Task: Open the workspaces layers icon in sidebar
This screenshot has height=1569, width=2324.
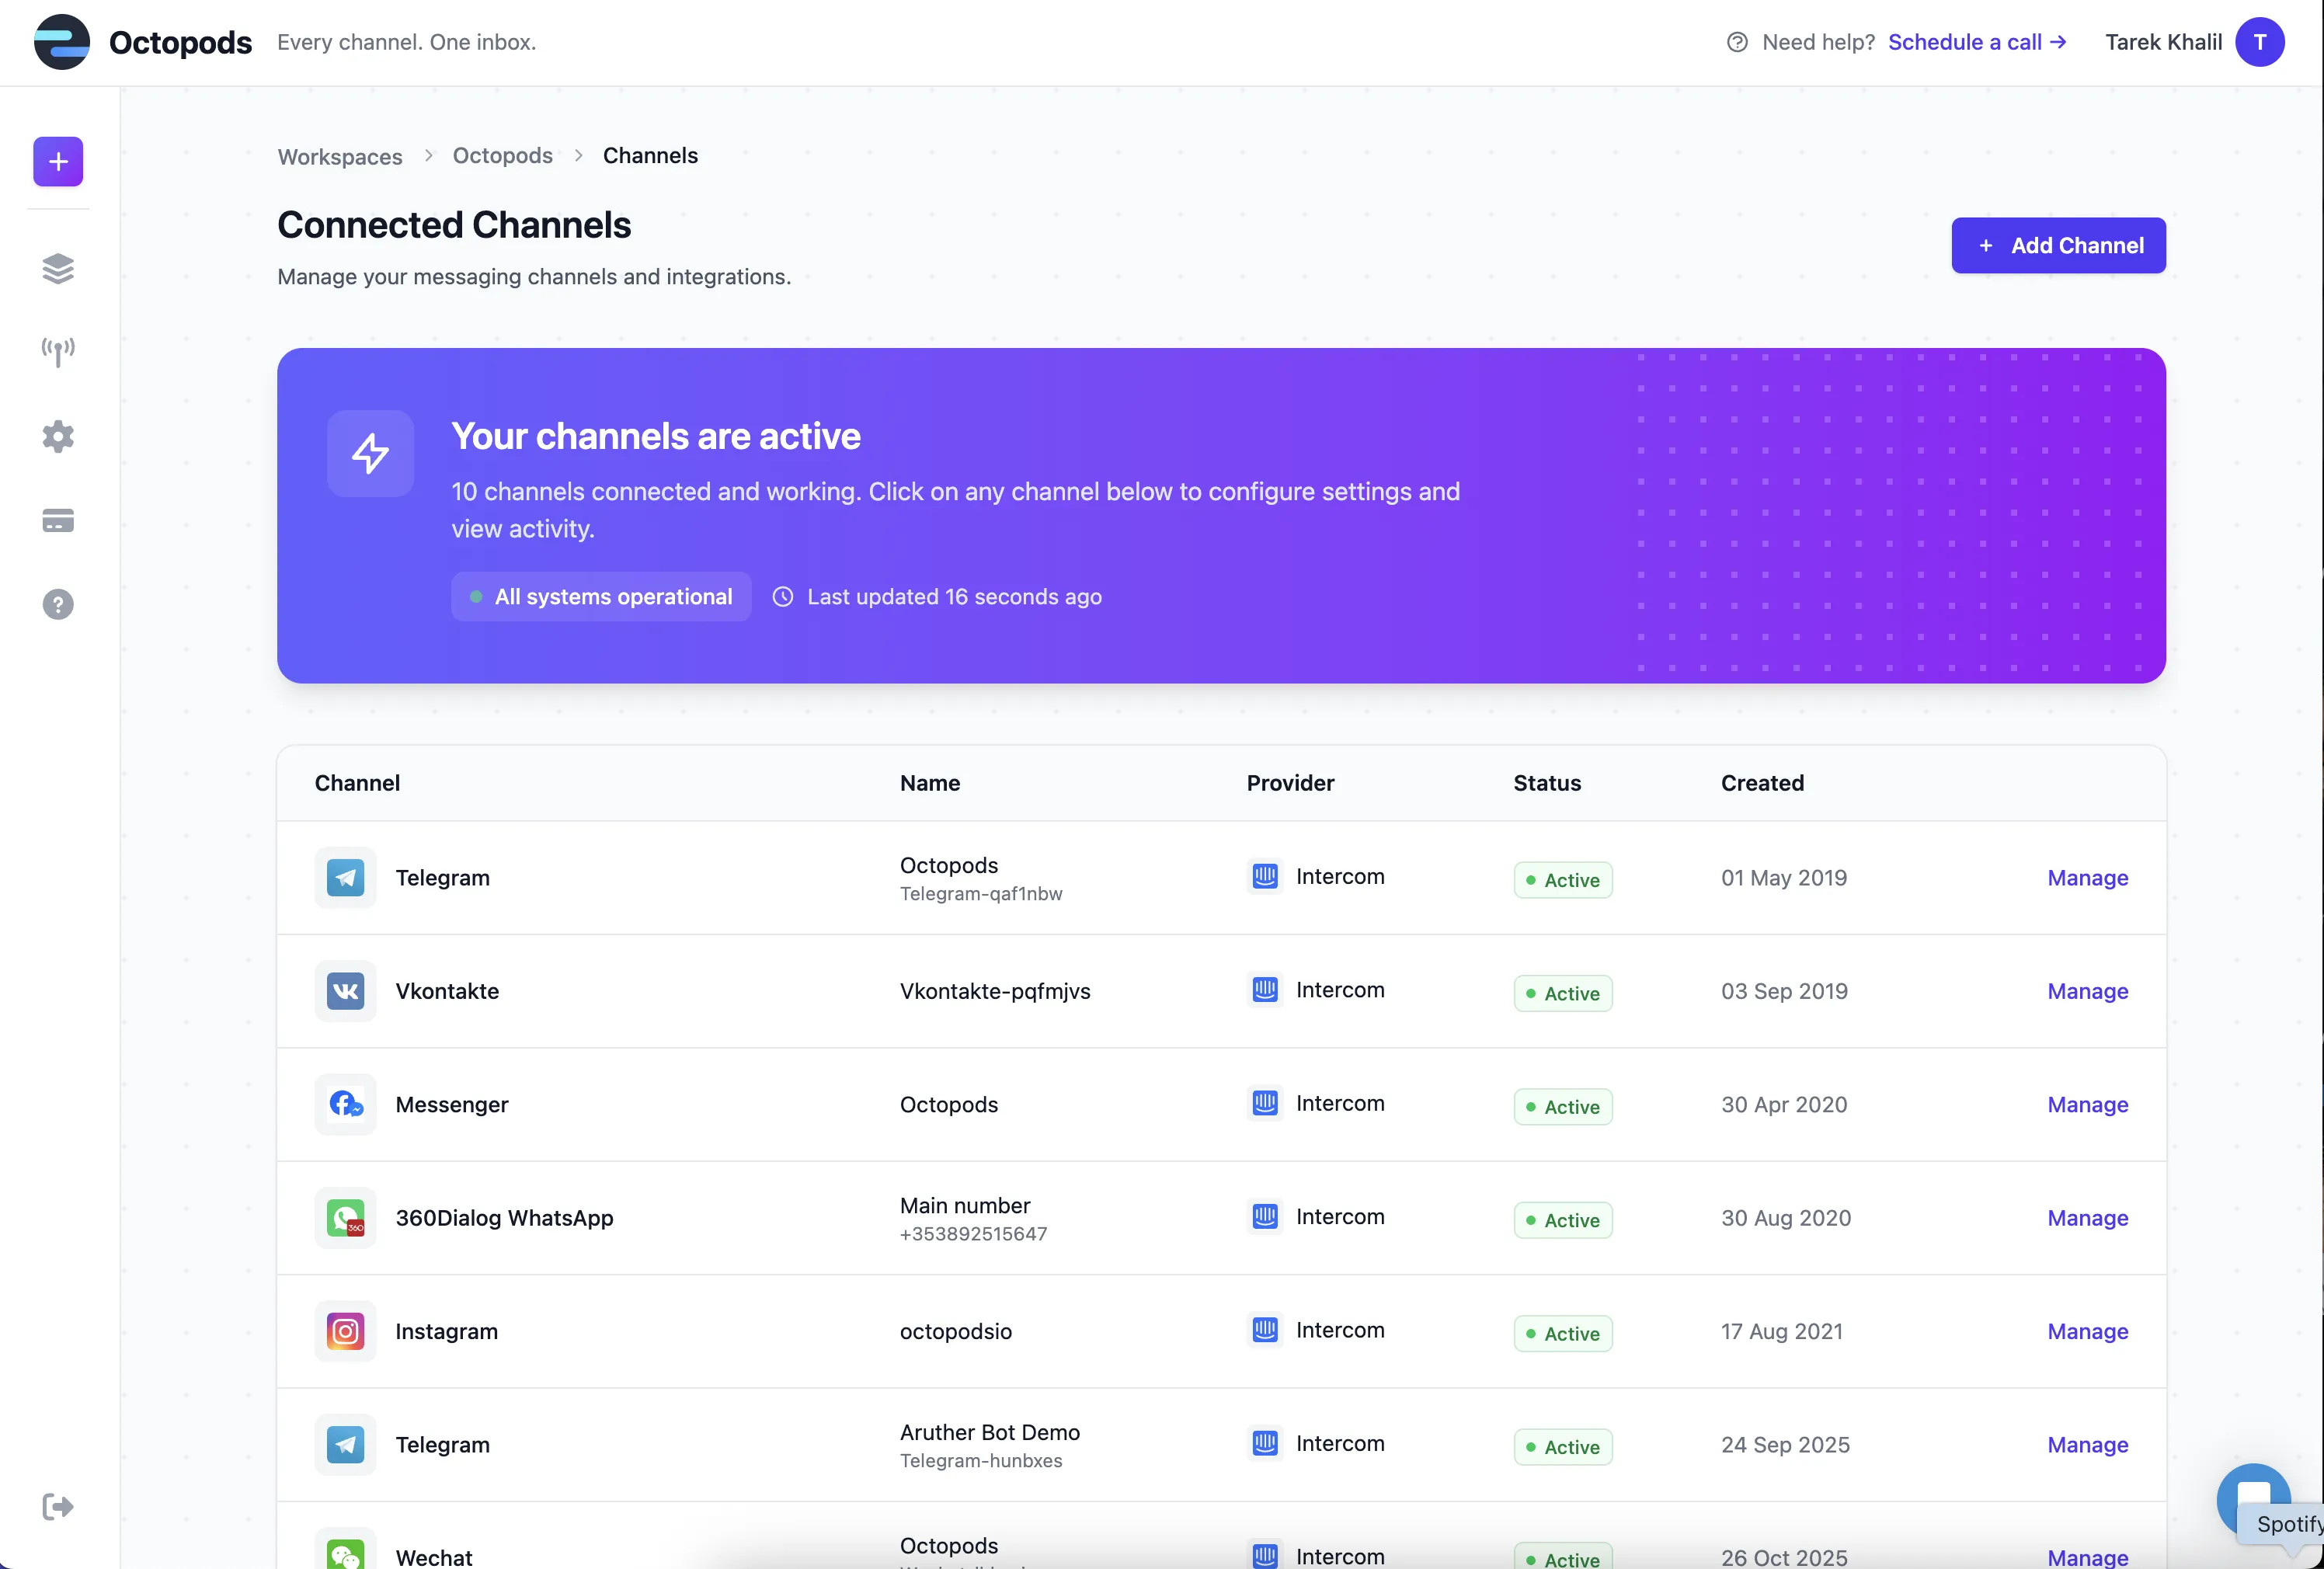Action: pos(58,268)
